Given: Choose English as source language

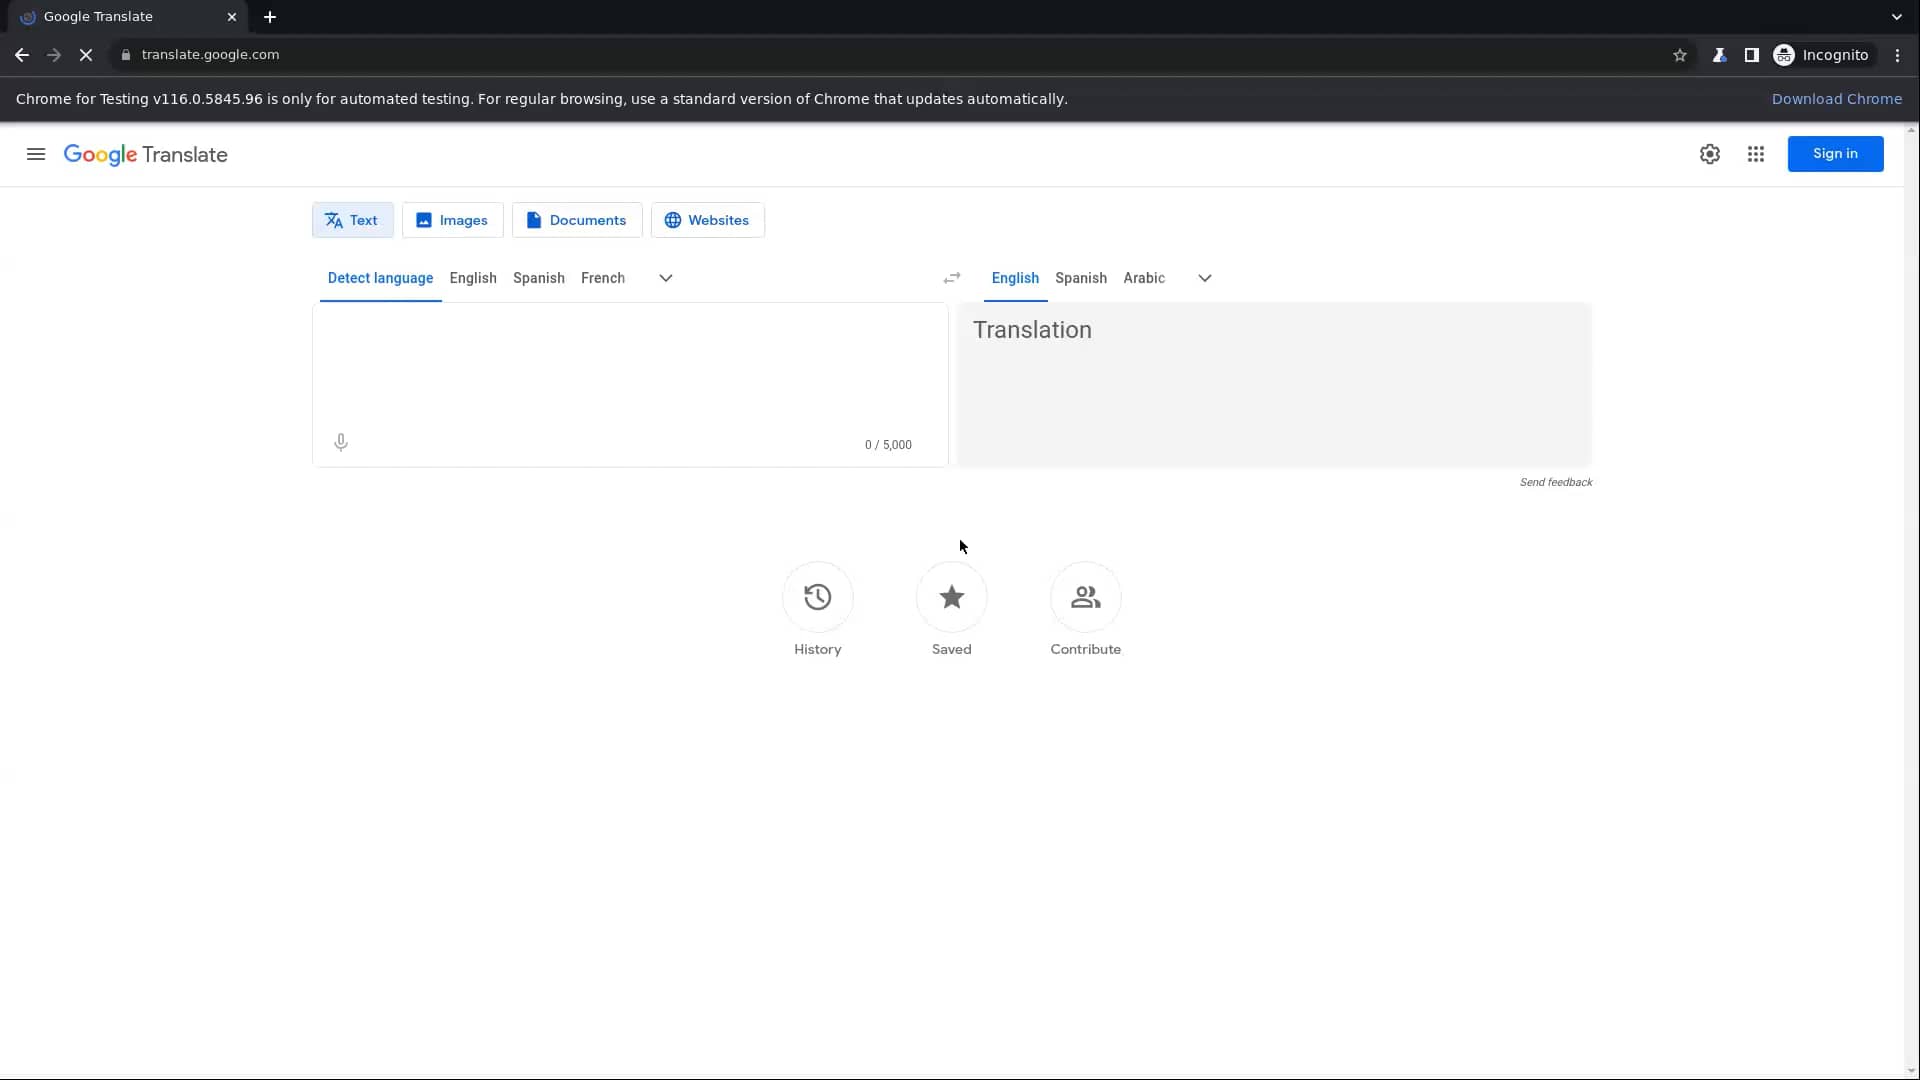Looking at the screenshot, I should (473, 278).
